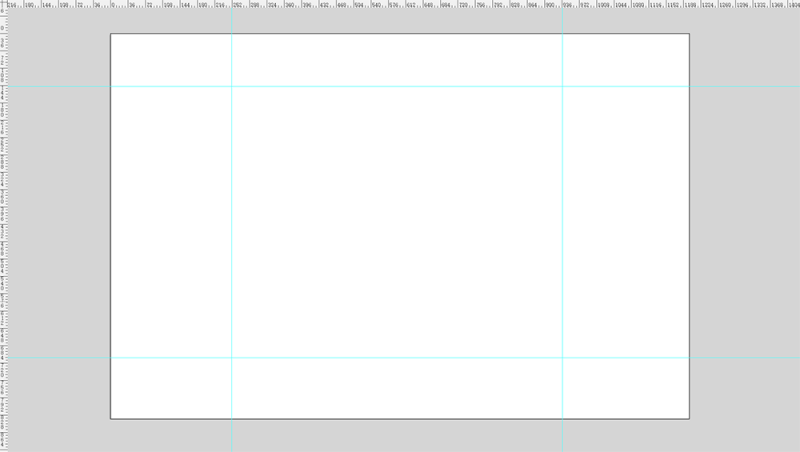Click the 540 mark on the top ruler
This screenshot has width=800, height=452.
(377, 4)
